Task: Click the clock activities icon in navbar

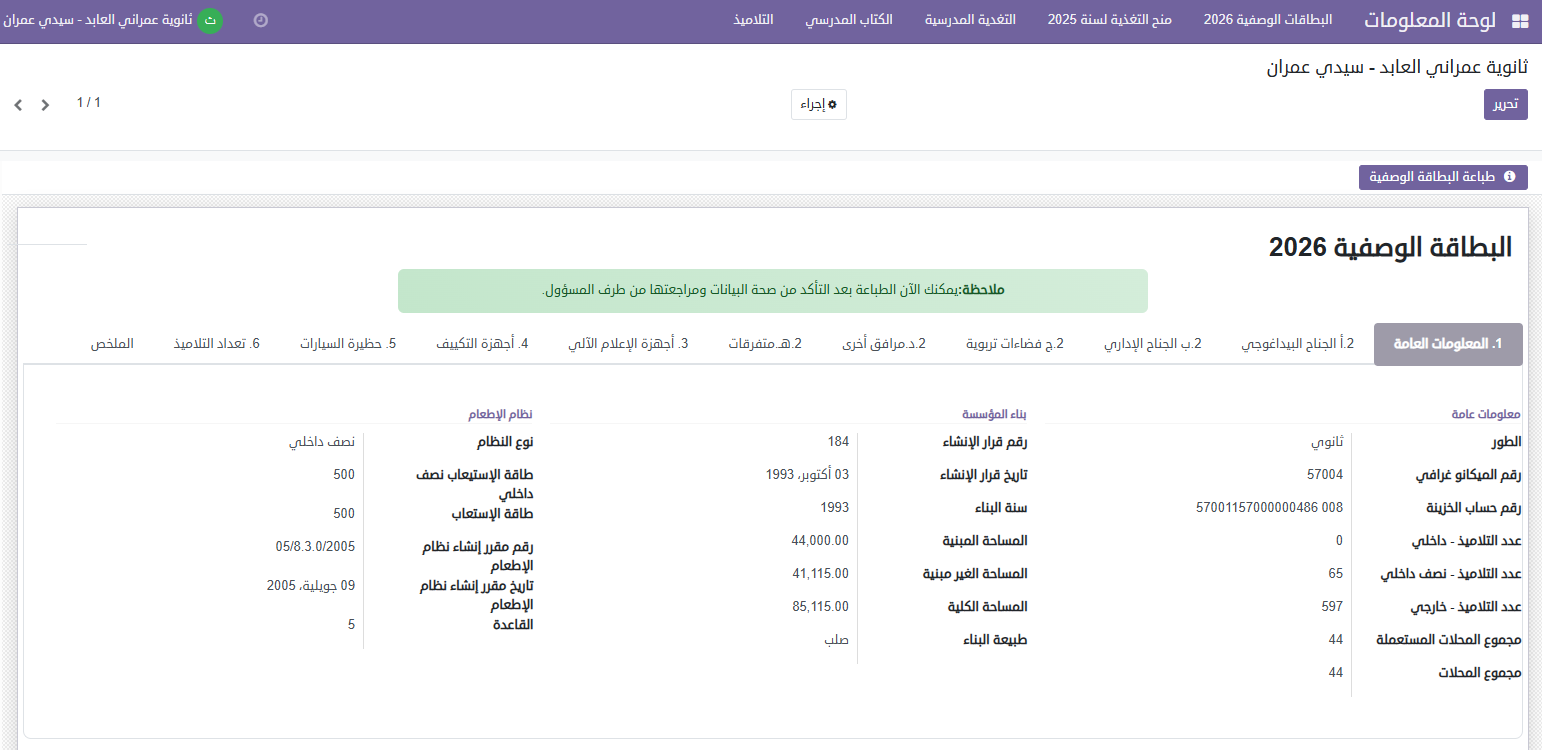Action: tap(261, 20)
